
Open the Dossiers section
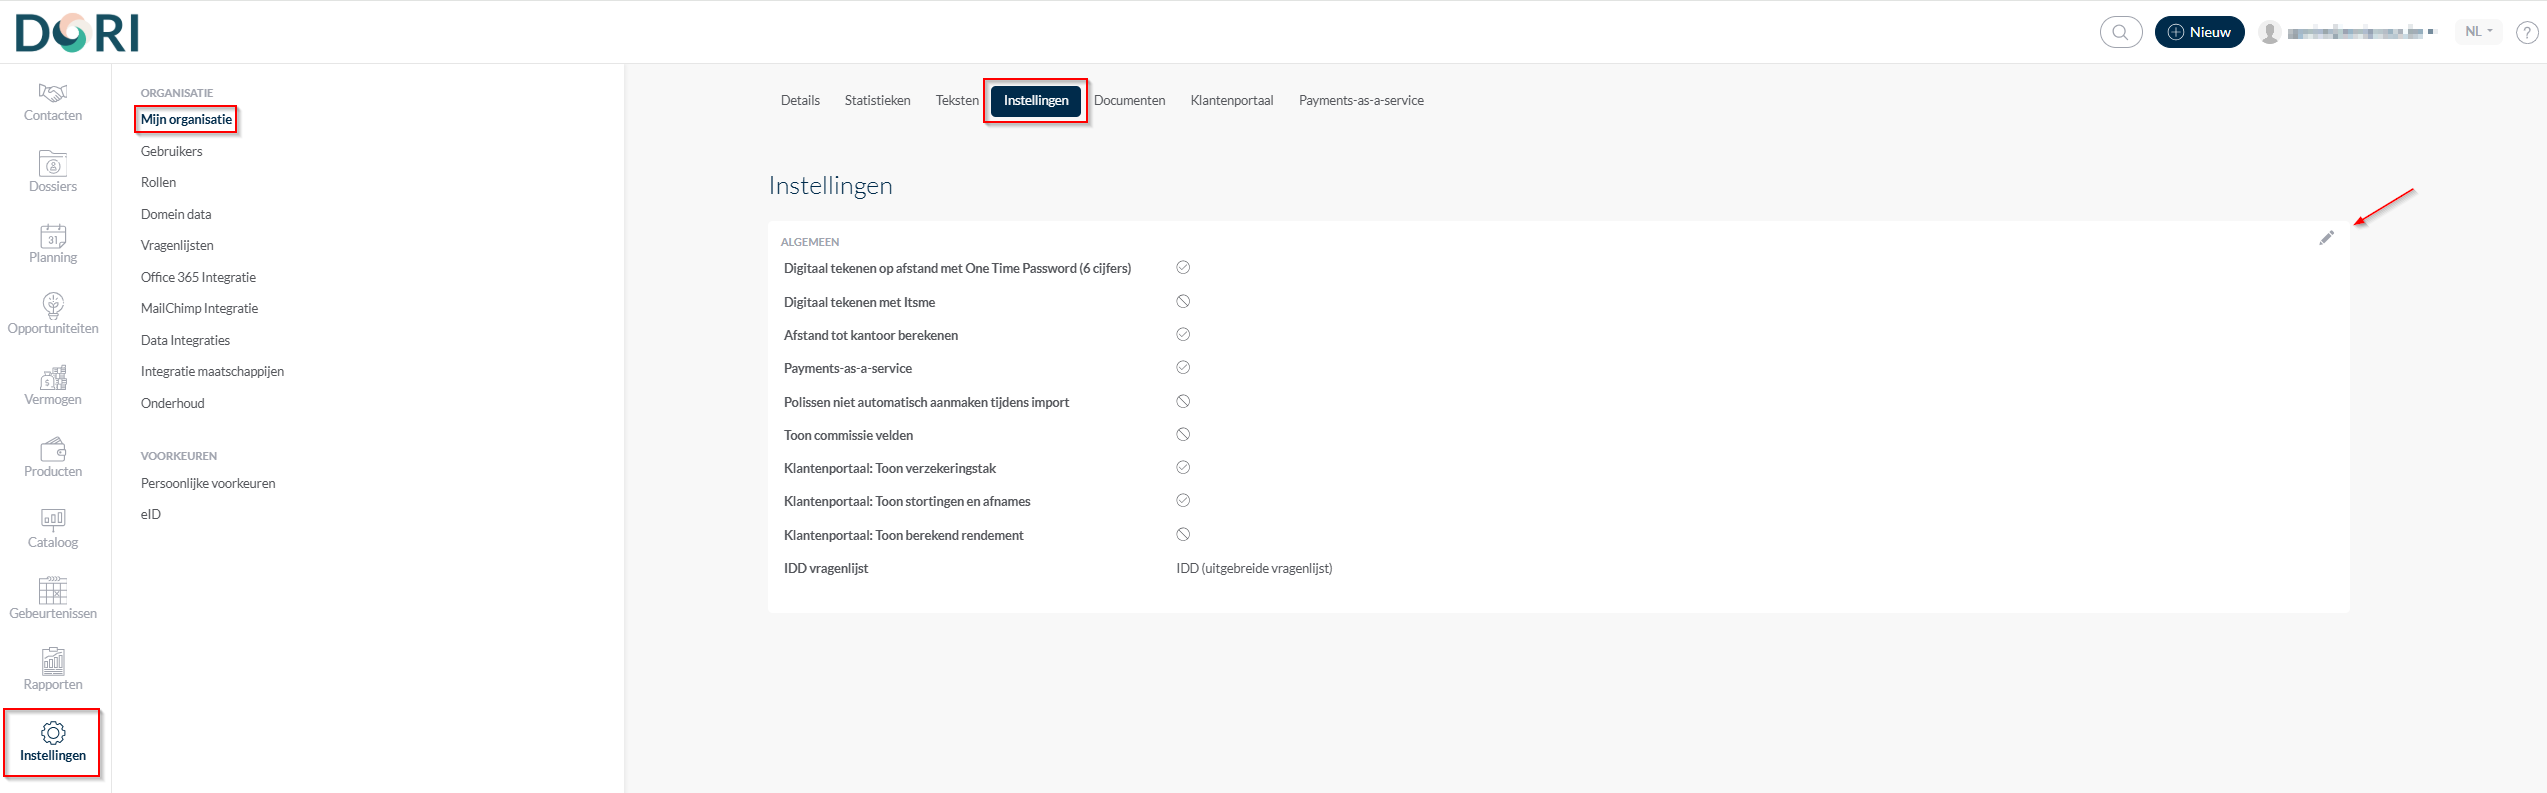[x=53, y=172]
